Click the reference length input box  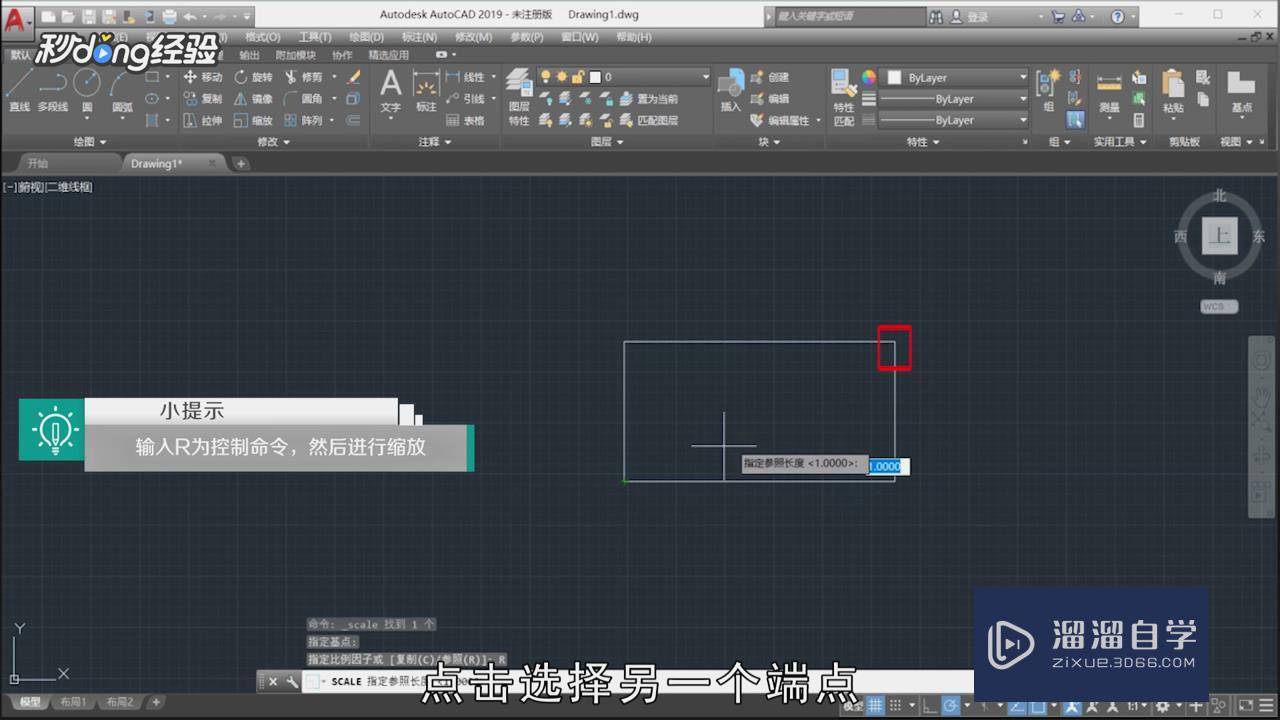pos(888,465)
